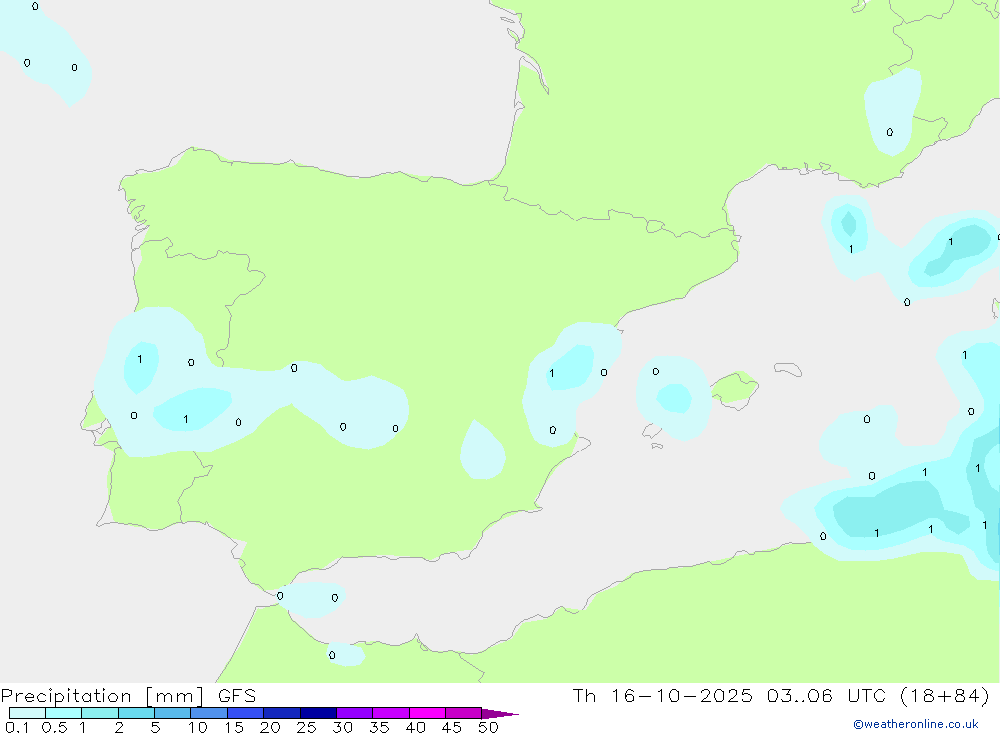The image size is (1000, 733).
Task: Click the date text '16-10-2025'
Action: coord(682,695)
